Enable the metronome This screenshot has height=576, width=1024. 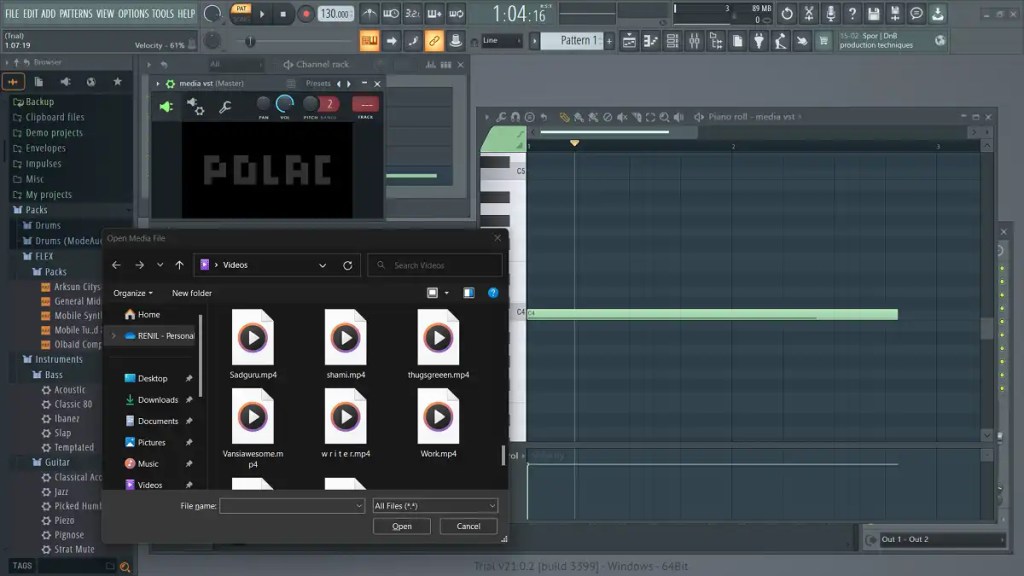click(370, 13)
